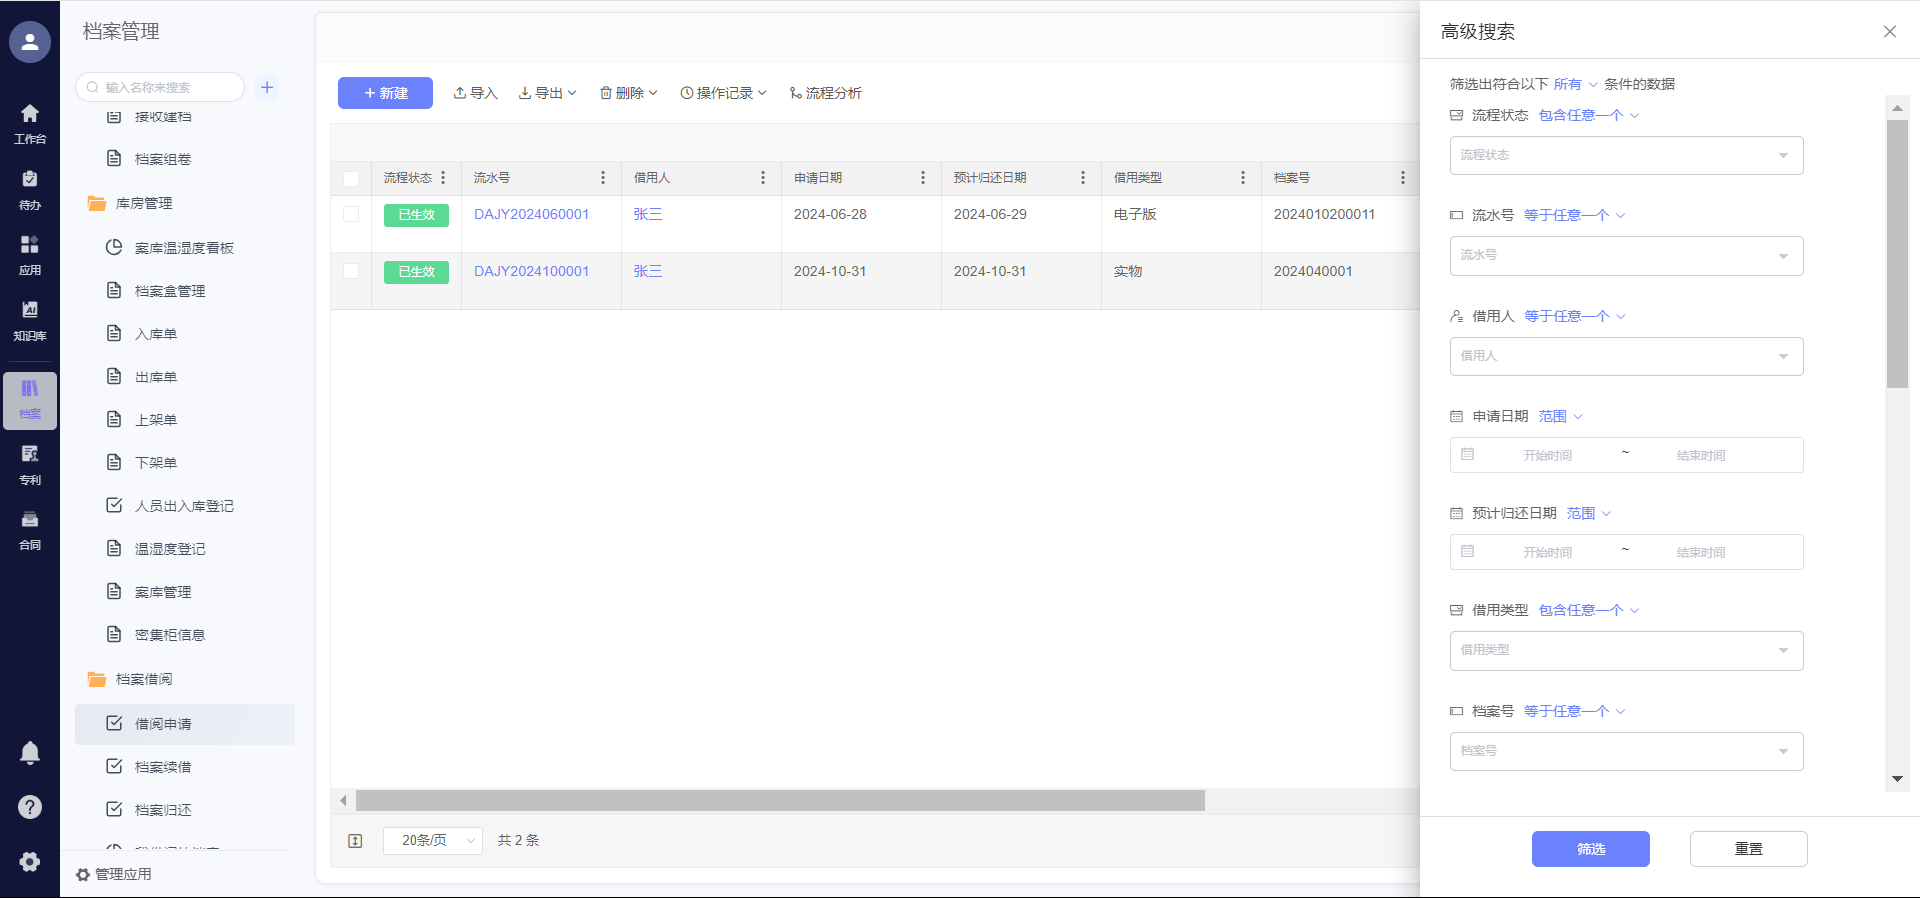Open the 20条/页 page size dropdown
The height and width of the screenshot is (898, 1920).
(433, 841)
